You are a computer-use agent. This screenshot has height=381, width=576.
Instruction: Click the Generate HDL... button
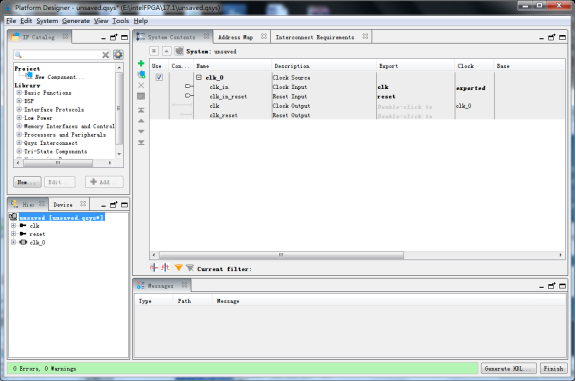pyautogui.click(x=508, y=369)
